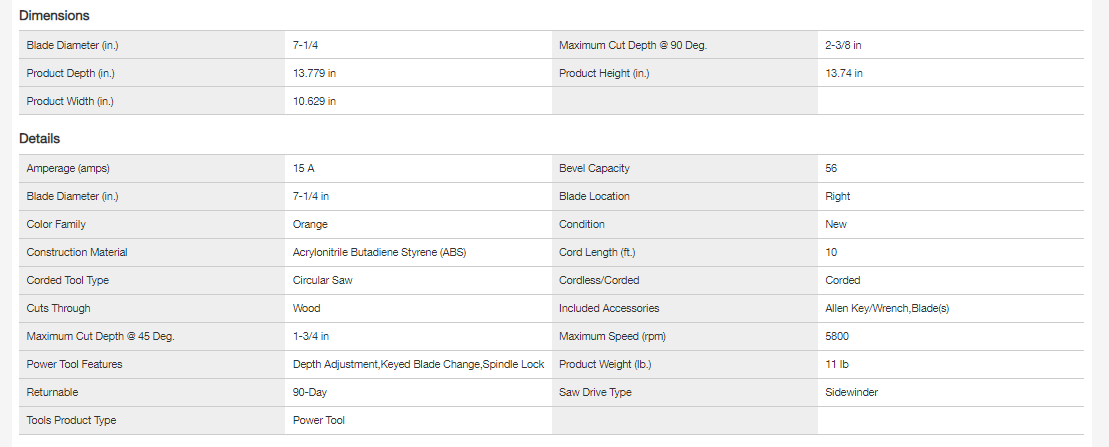Screen dimensions: 1109x447
Task: Select the Blade Location value Right
Action: [x=838, y=196]
